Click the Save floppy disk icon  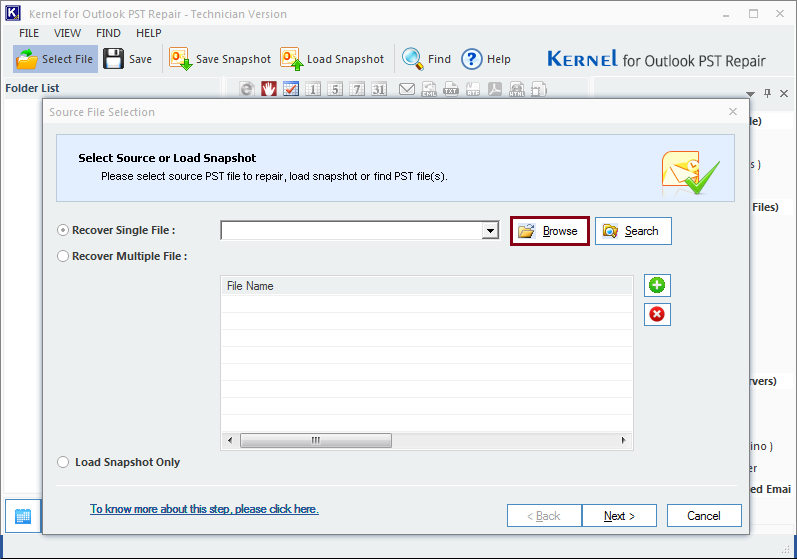pyautogui.click(x=113, y=59)
